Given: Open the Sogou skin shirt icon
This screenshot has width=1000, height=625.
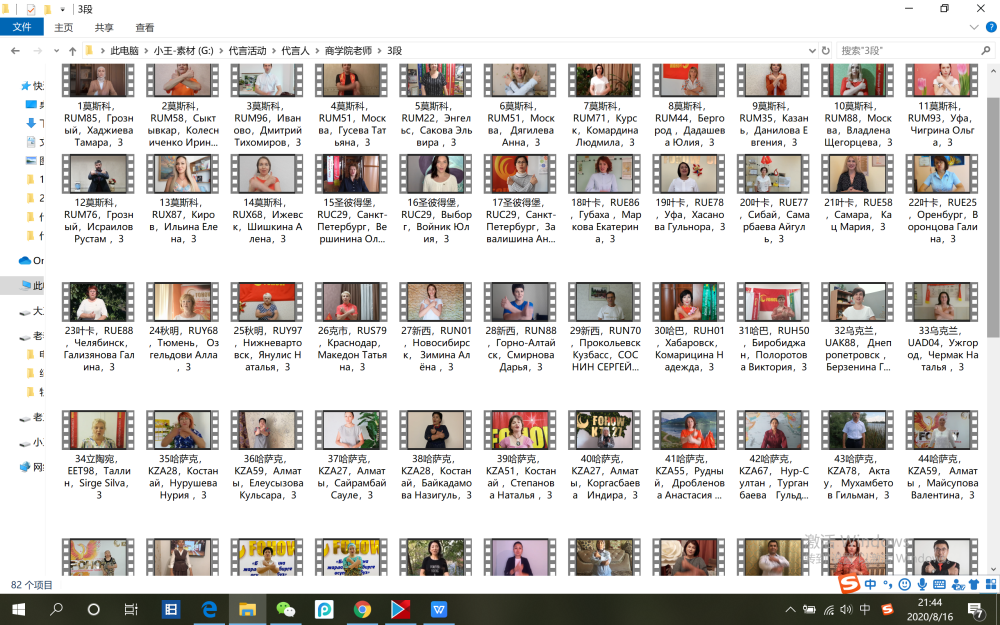Looking at the screenshot, I should tap(973, 584).
